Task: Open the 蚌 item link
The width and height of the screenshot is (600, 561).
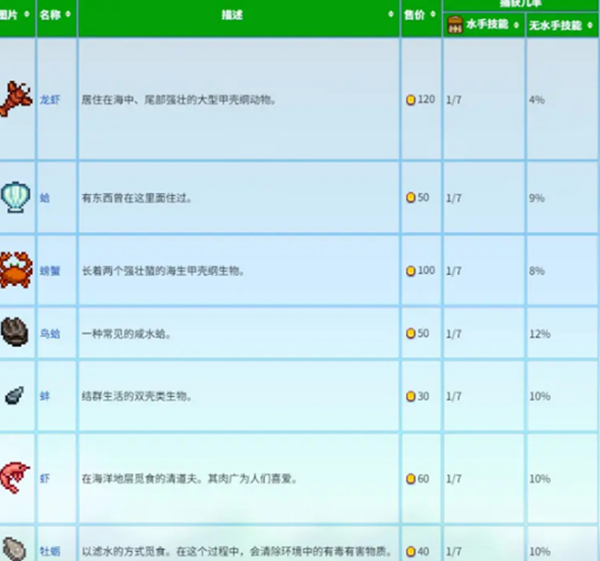Action: click(x=45, y=396)
